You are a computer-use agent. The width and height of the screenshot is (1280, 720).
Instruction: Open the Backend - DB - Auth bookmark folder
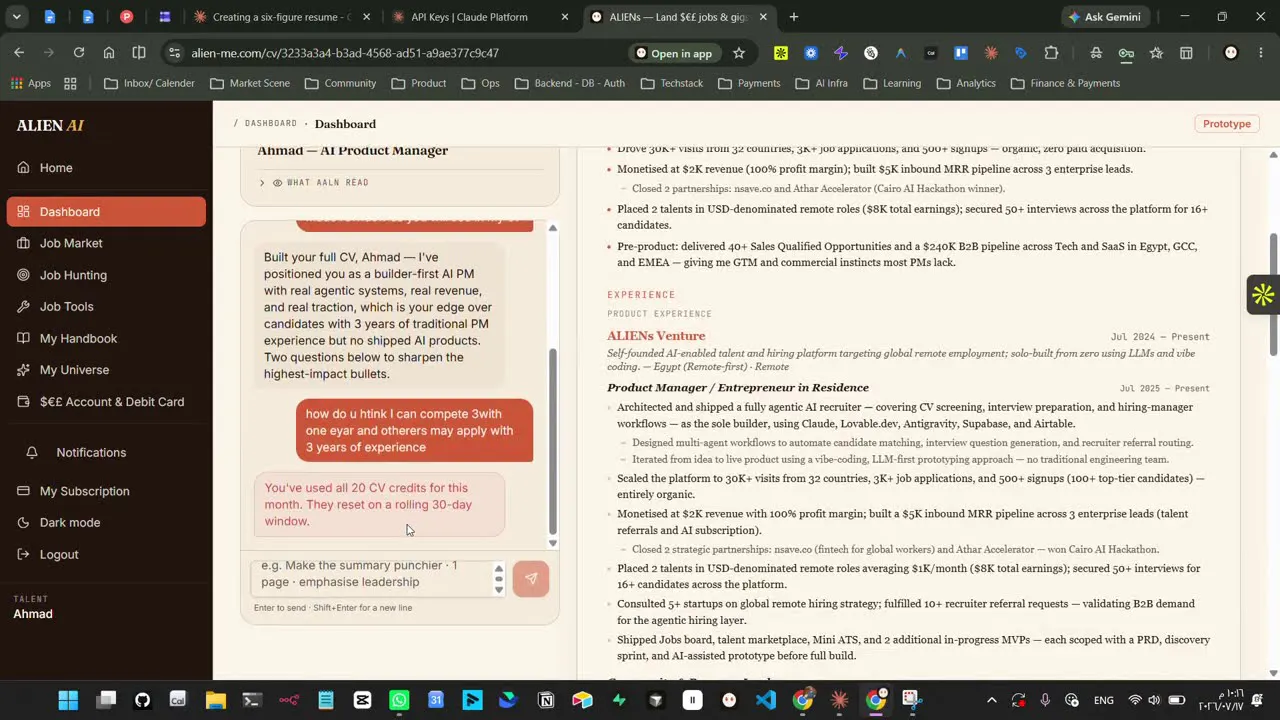[x=569, y=83]
